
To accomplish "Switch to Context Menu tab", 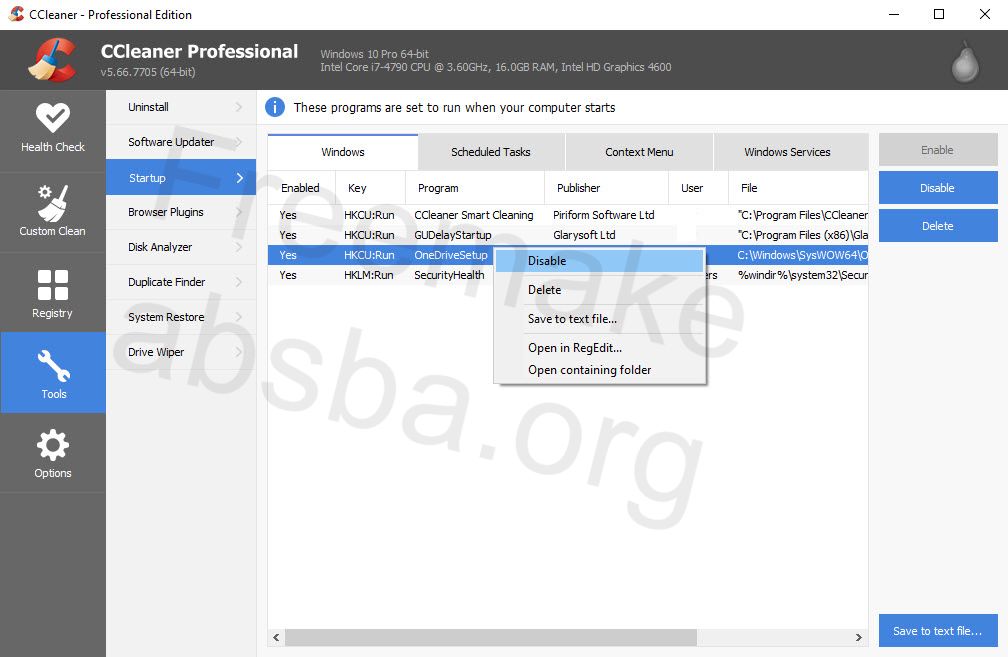I will point(639,152).
